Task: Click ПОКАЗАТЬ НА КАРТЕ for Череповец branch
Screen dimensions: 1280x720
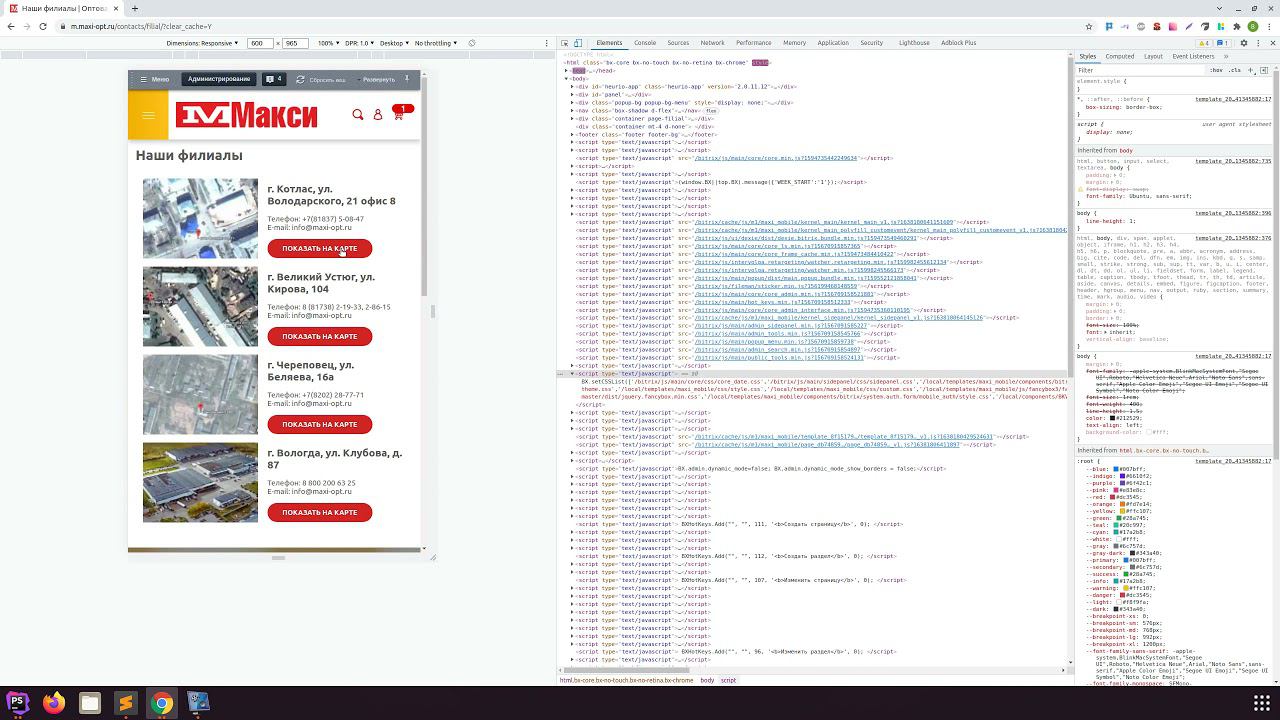Action: [320, 424]
